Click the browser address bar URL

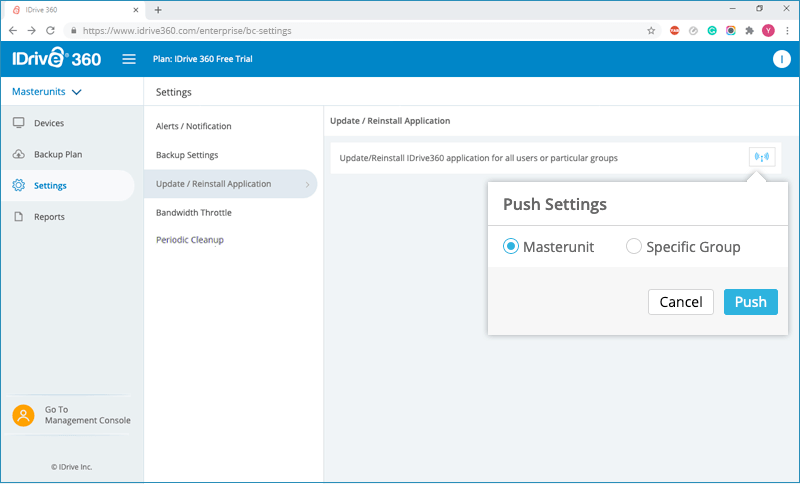(187, 31)
